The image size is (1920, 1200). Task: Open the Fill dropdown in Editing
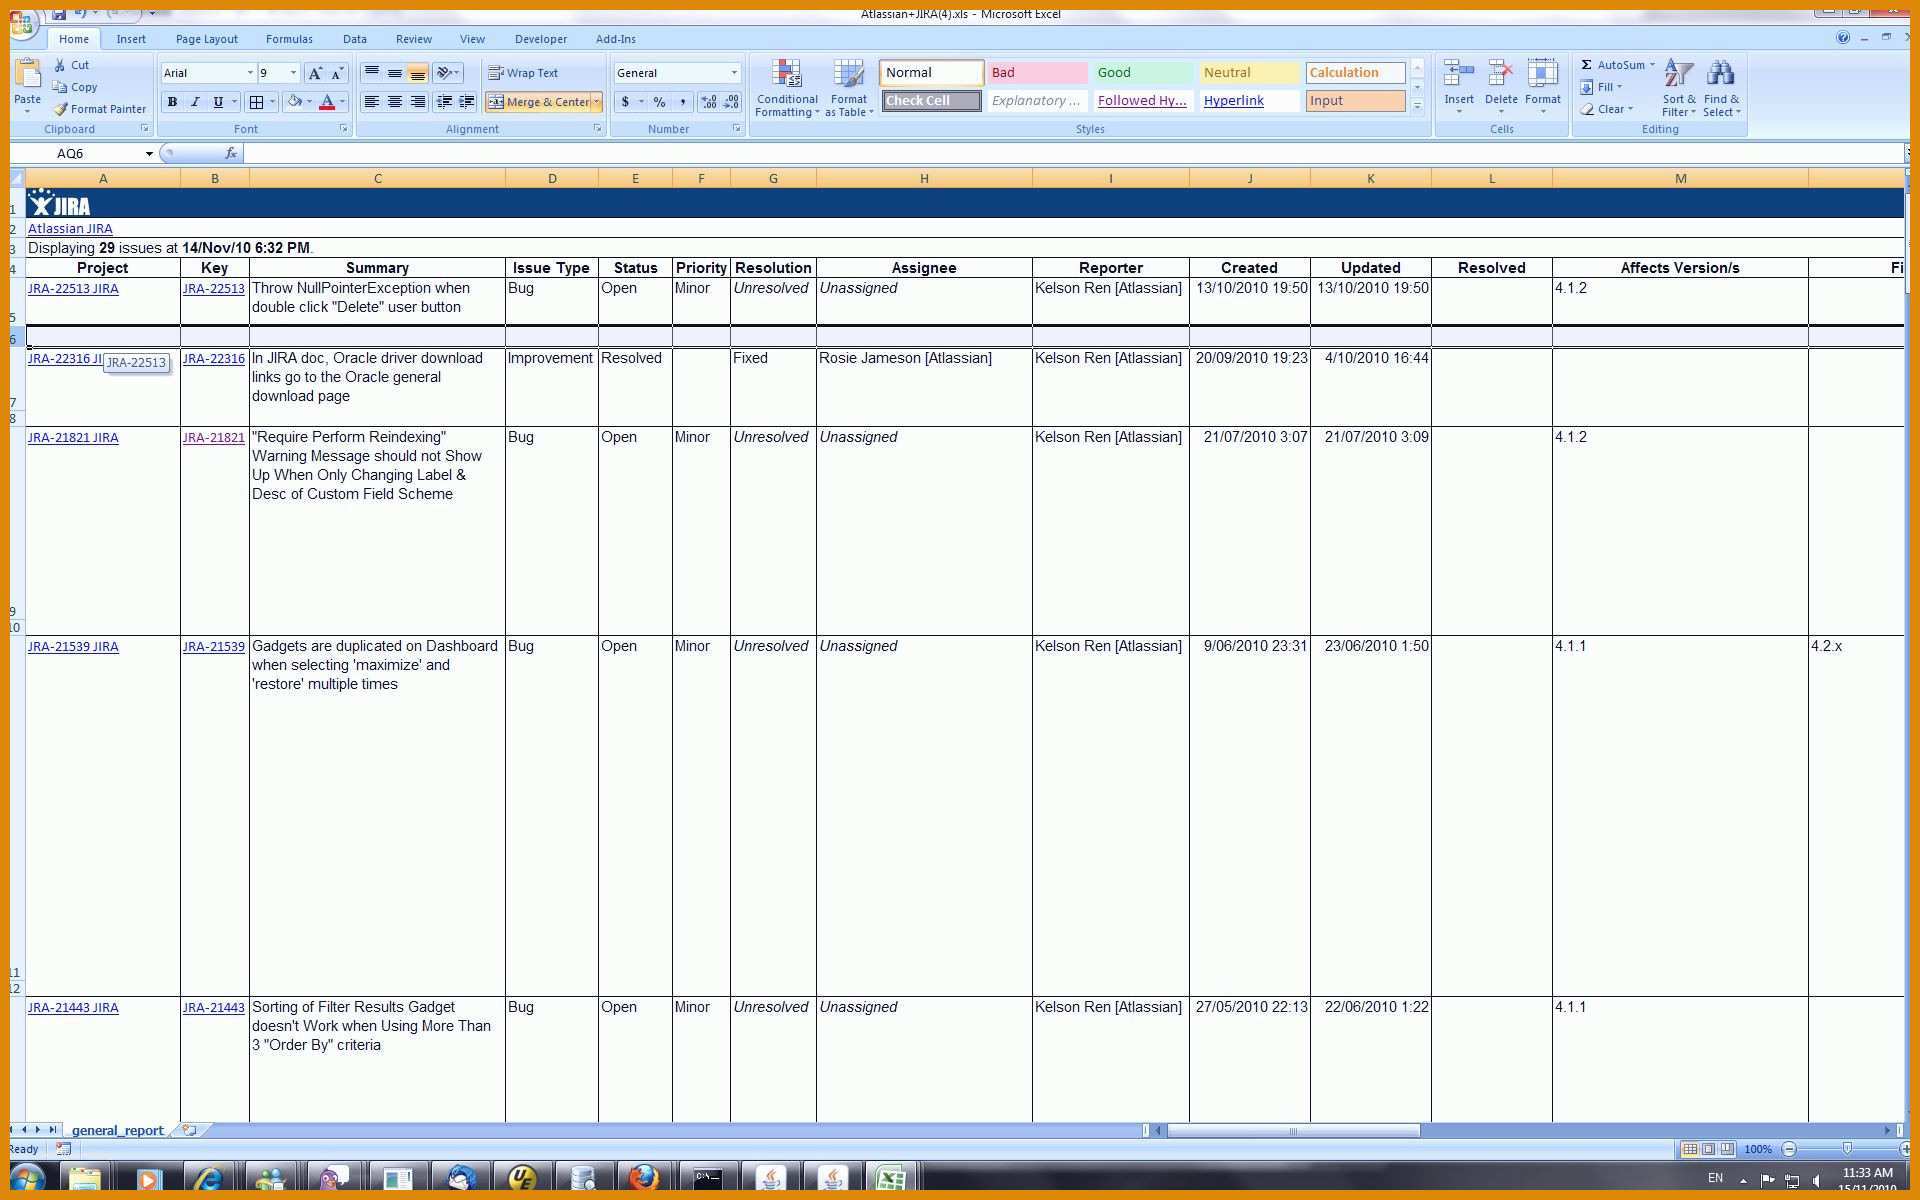[1602, 87]
